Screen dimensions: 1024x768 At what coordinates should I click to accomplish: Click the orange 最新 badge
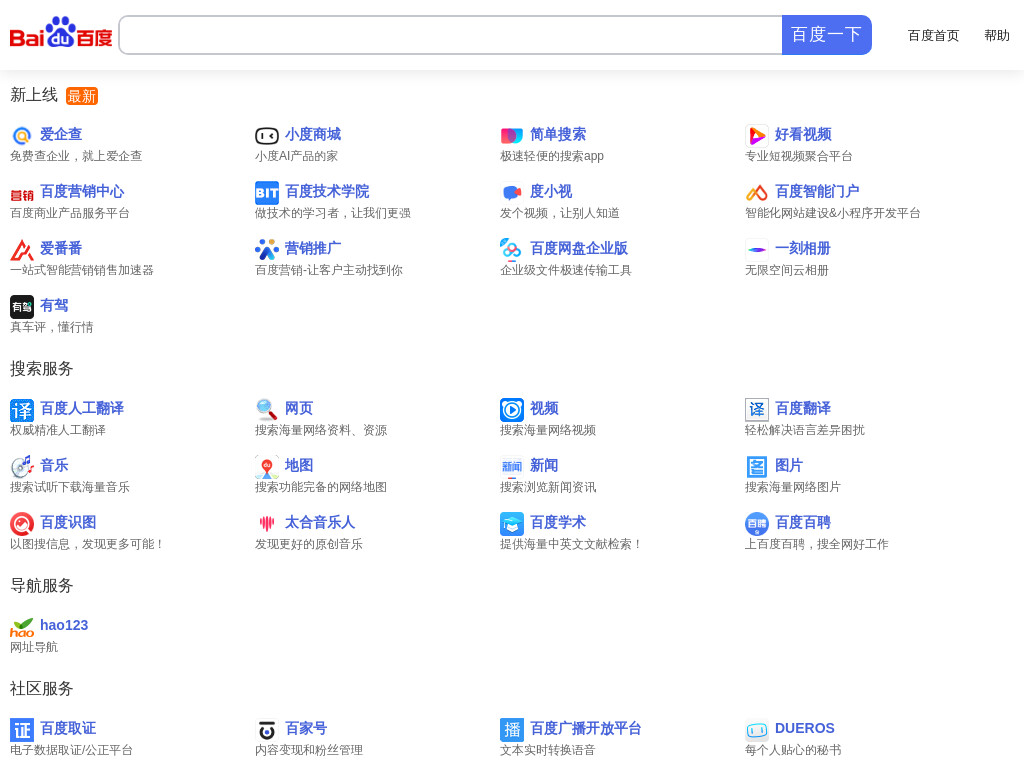(82, 96)
